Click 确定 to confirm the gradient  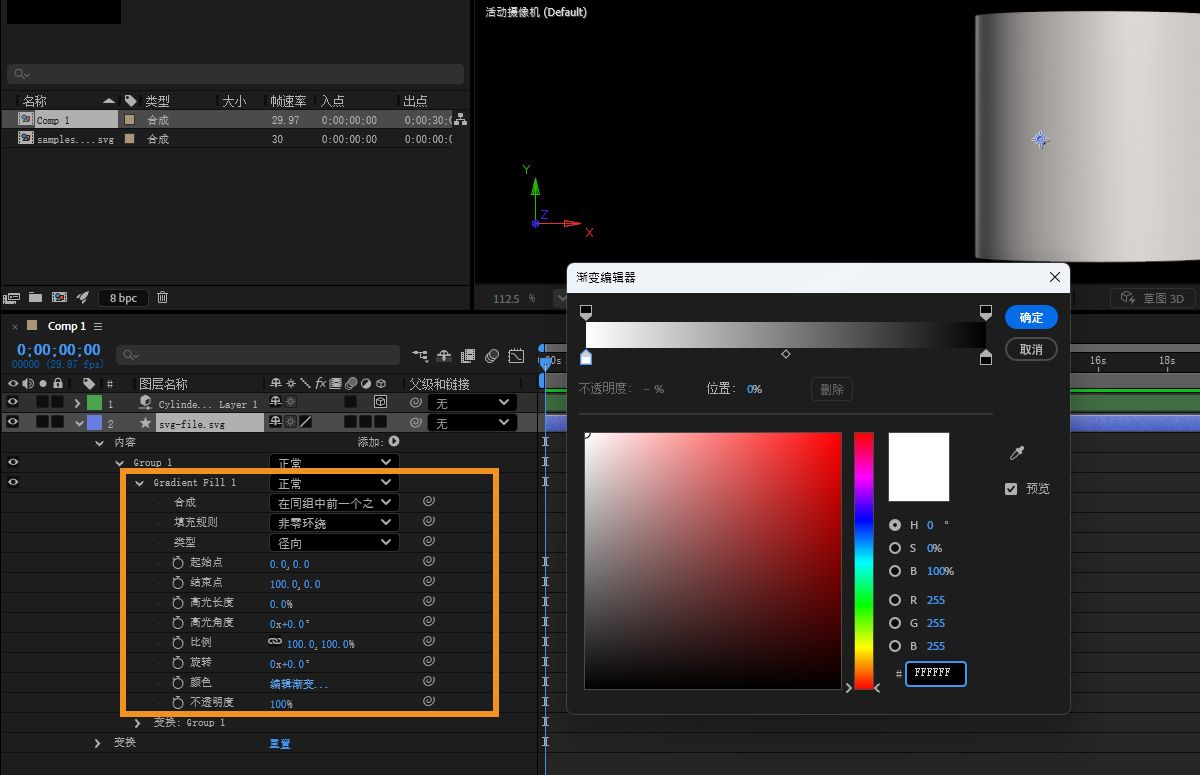coord(1031,317)
